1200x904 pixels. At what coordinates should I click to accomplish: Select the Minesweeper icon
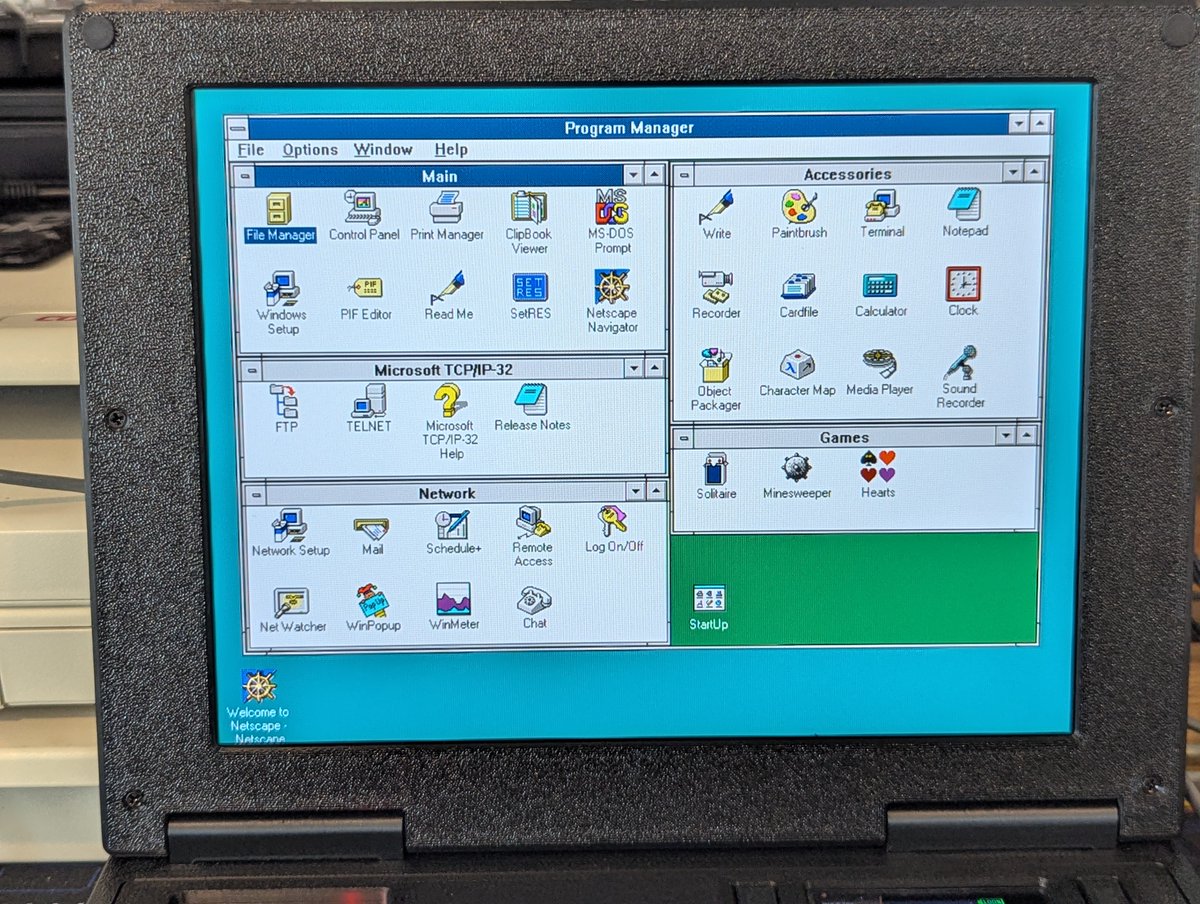point(797,468)
